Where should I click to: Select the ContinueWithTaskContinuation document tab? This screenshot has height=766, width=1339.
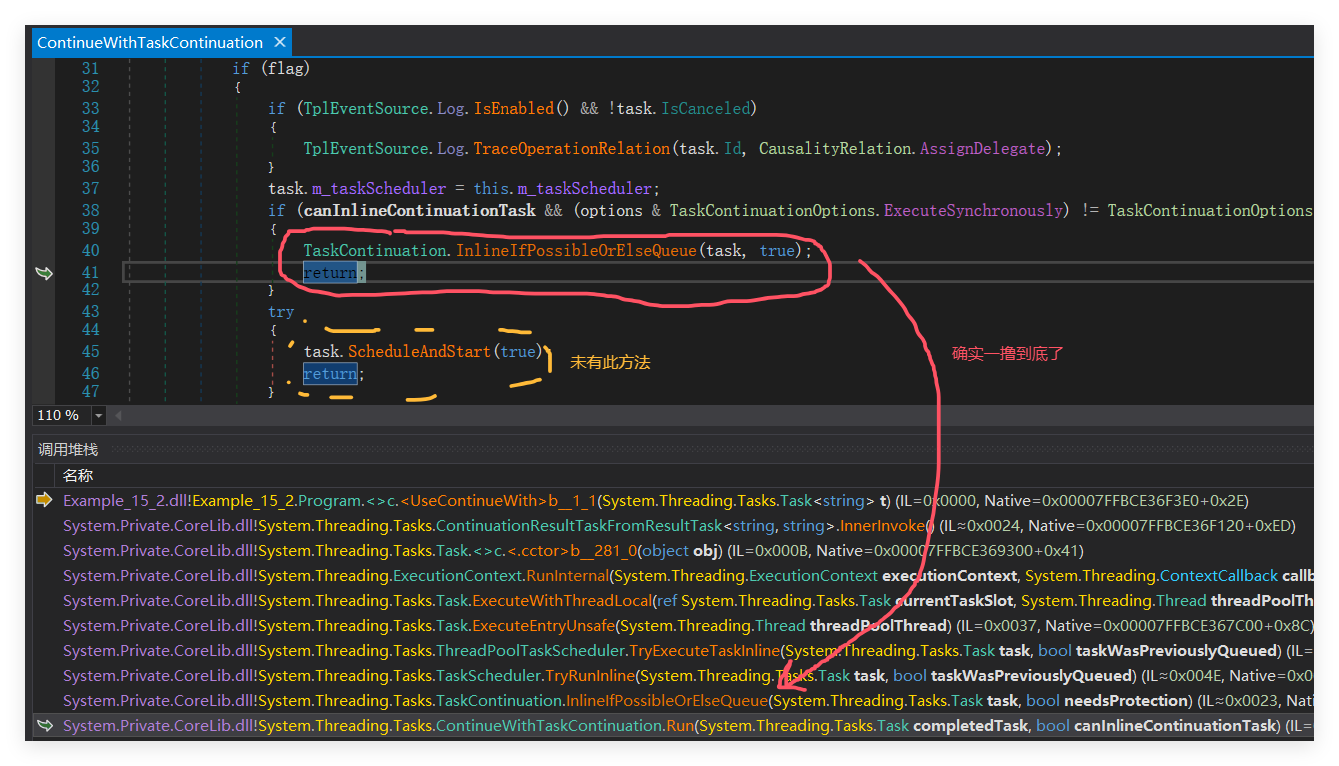[x=150, y=42]
